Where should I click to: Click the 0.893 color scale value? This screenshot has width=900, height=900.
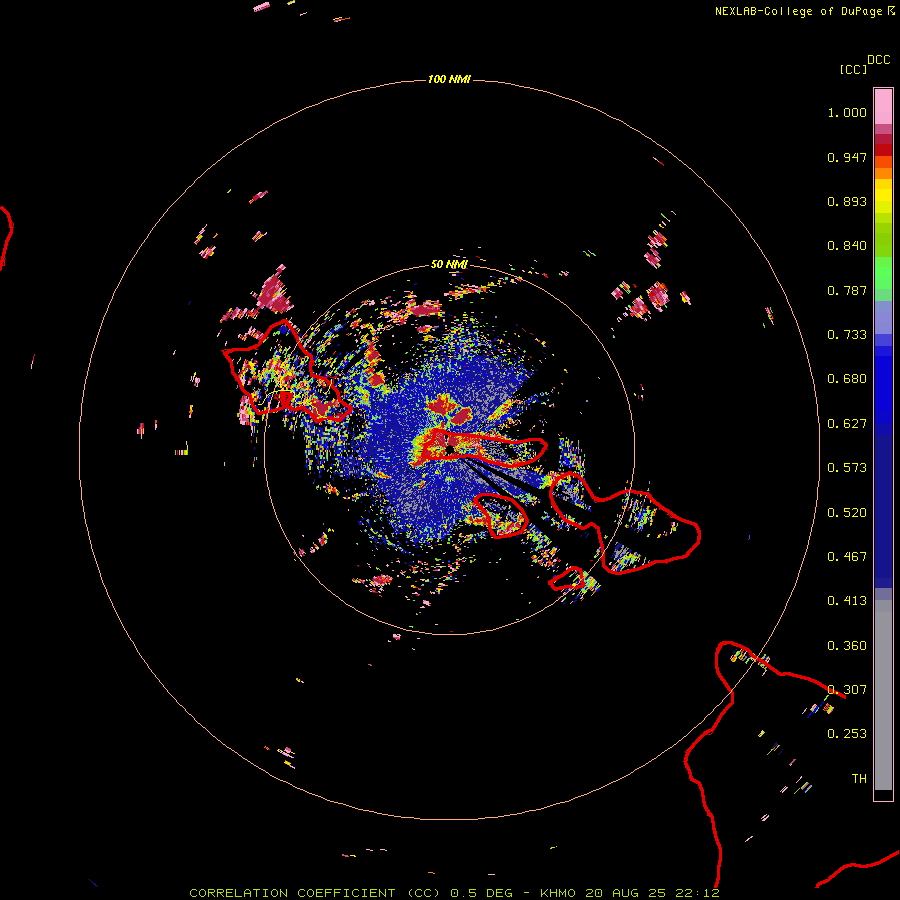point(847,201)
